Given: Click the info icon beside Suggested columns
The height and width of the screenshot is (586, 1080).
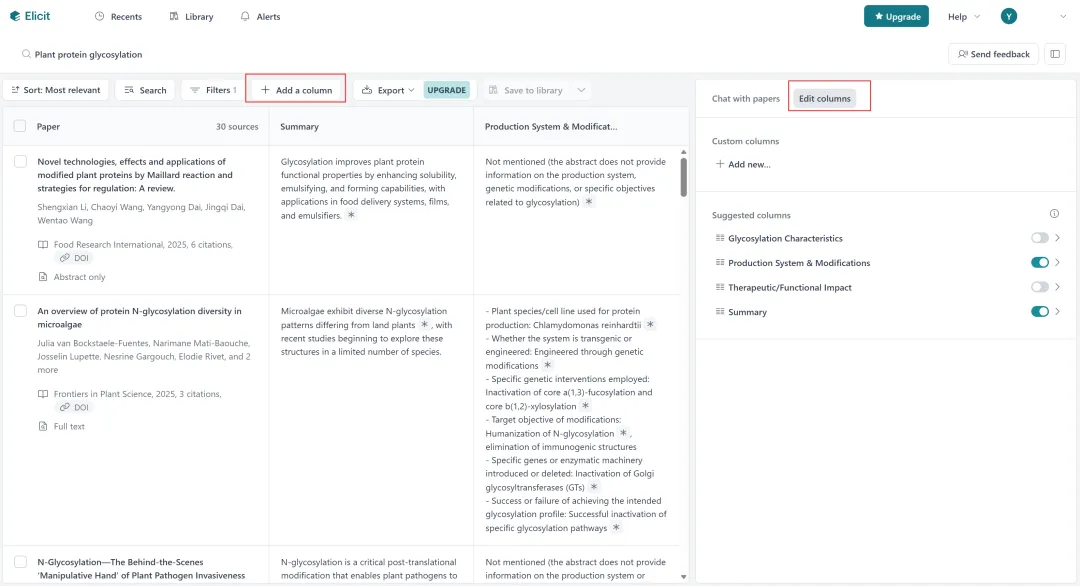Looking at the screenshot, I should point(1054,214).
